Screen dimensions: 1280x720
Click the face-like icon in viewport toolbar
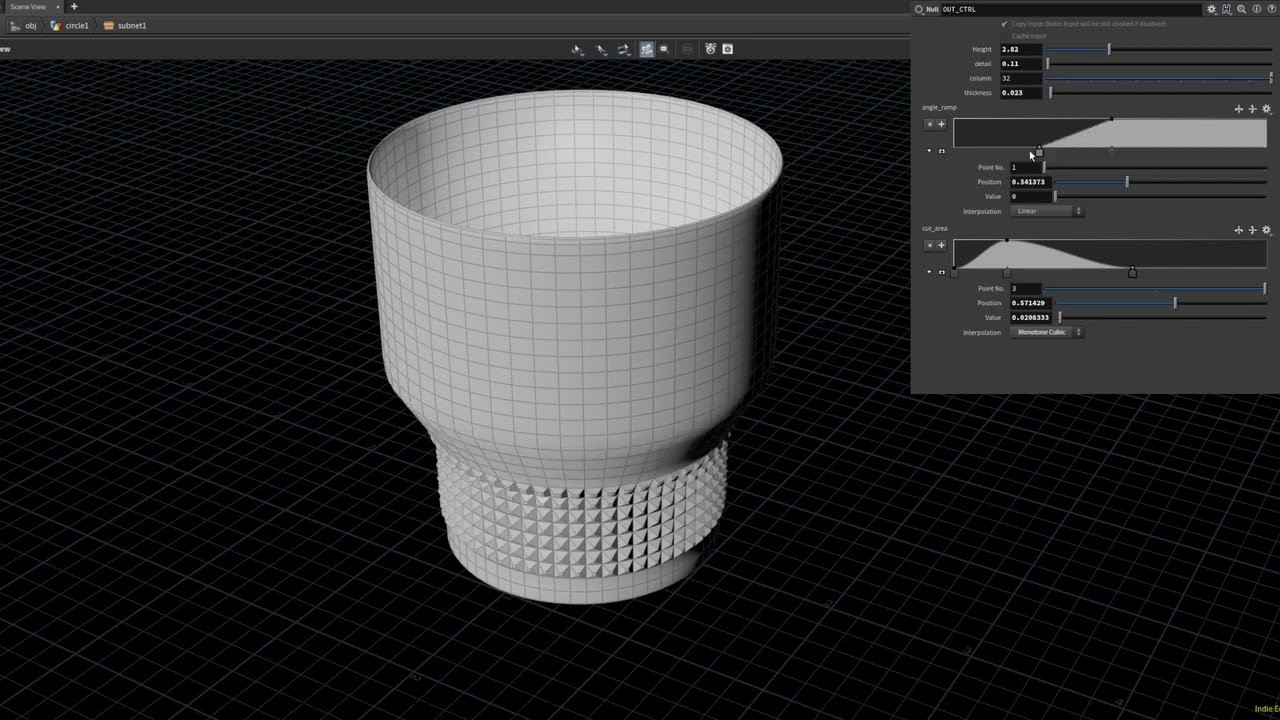click(710, 49)
